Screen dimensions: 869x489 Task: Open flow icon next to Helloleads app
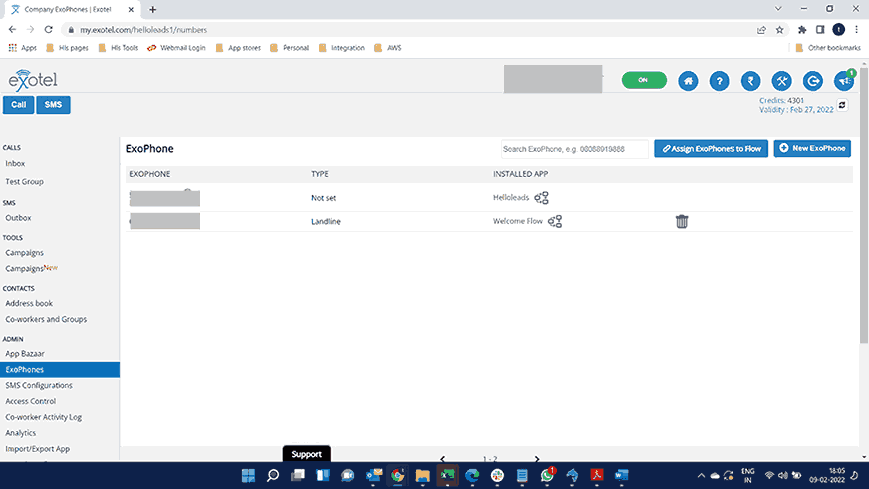[541, 198]
